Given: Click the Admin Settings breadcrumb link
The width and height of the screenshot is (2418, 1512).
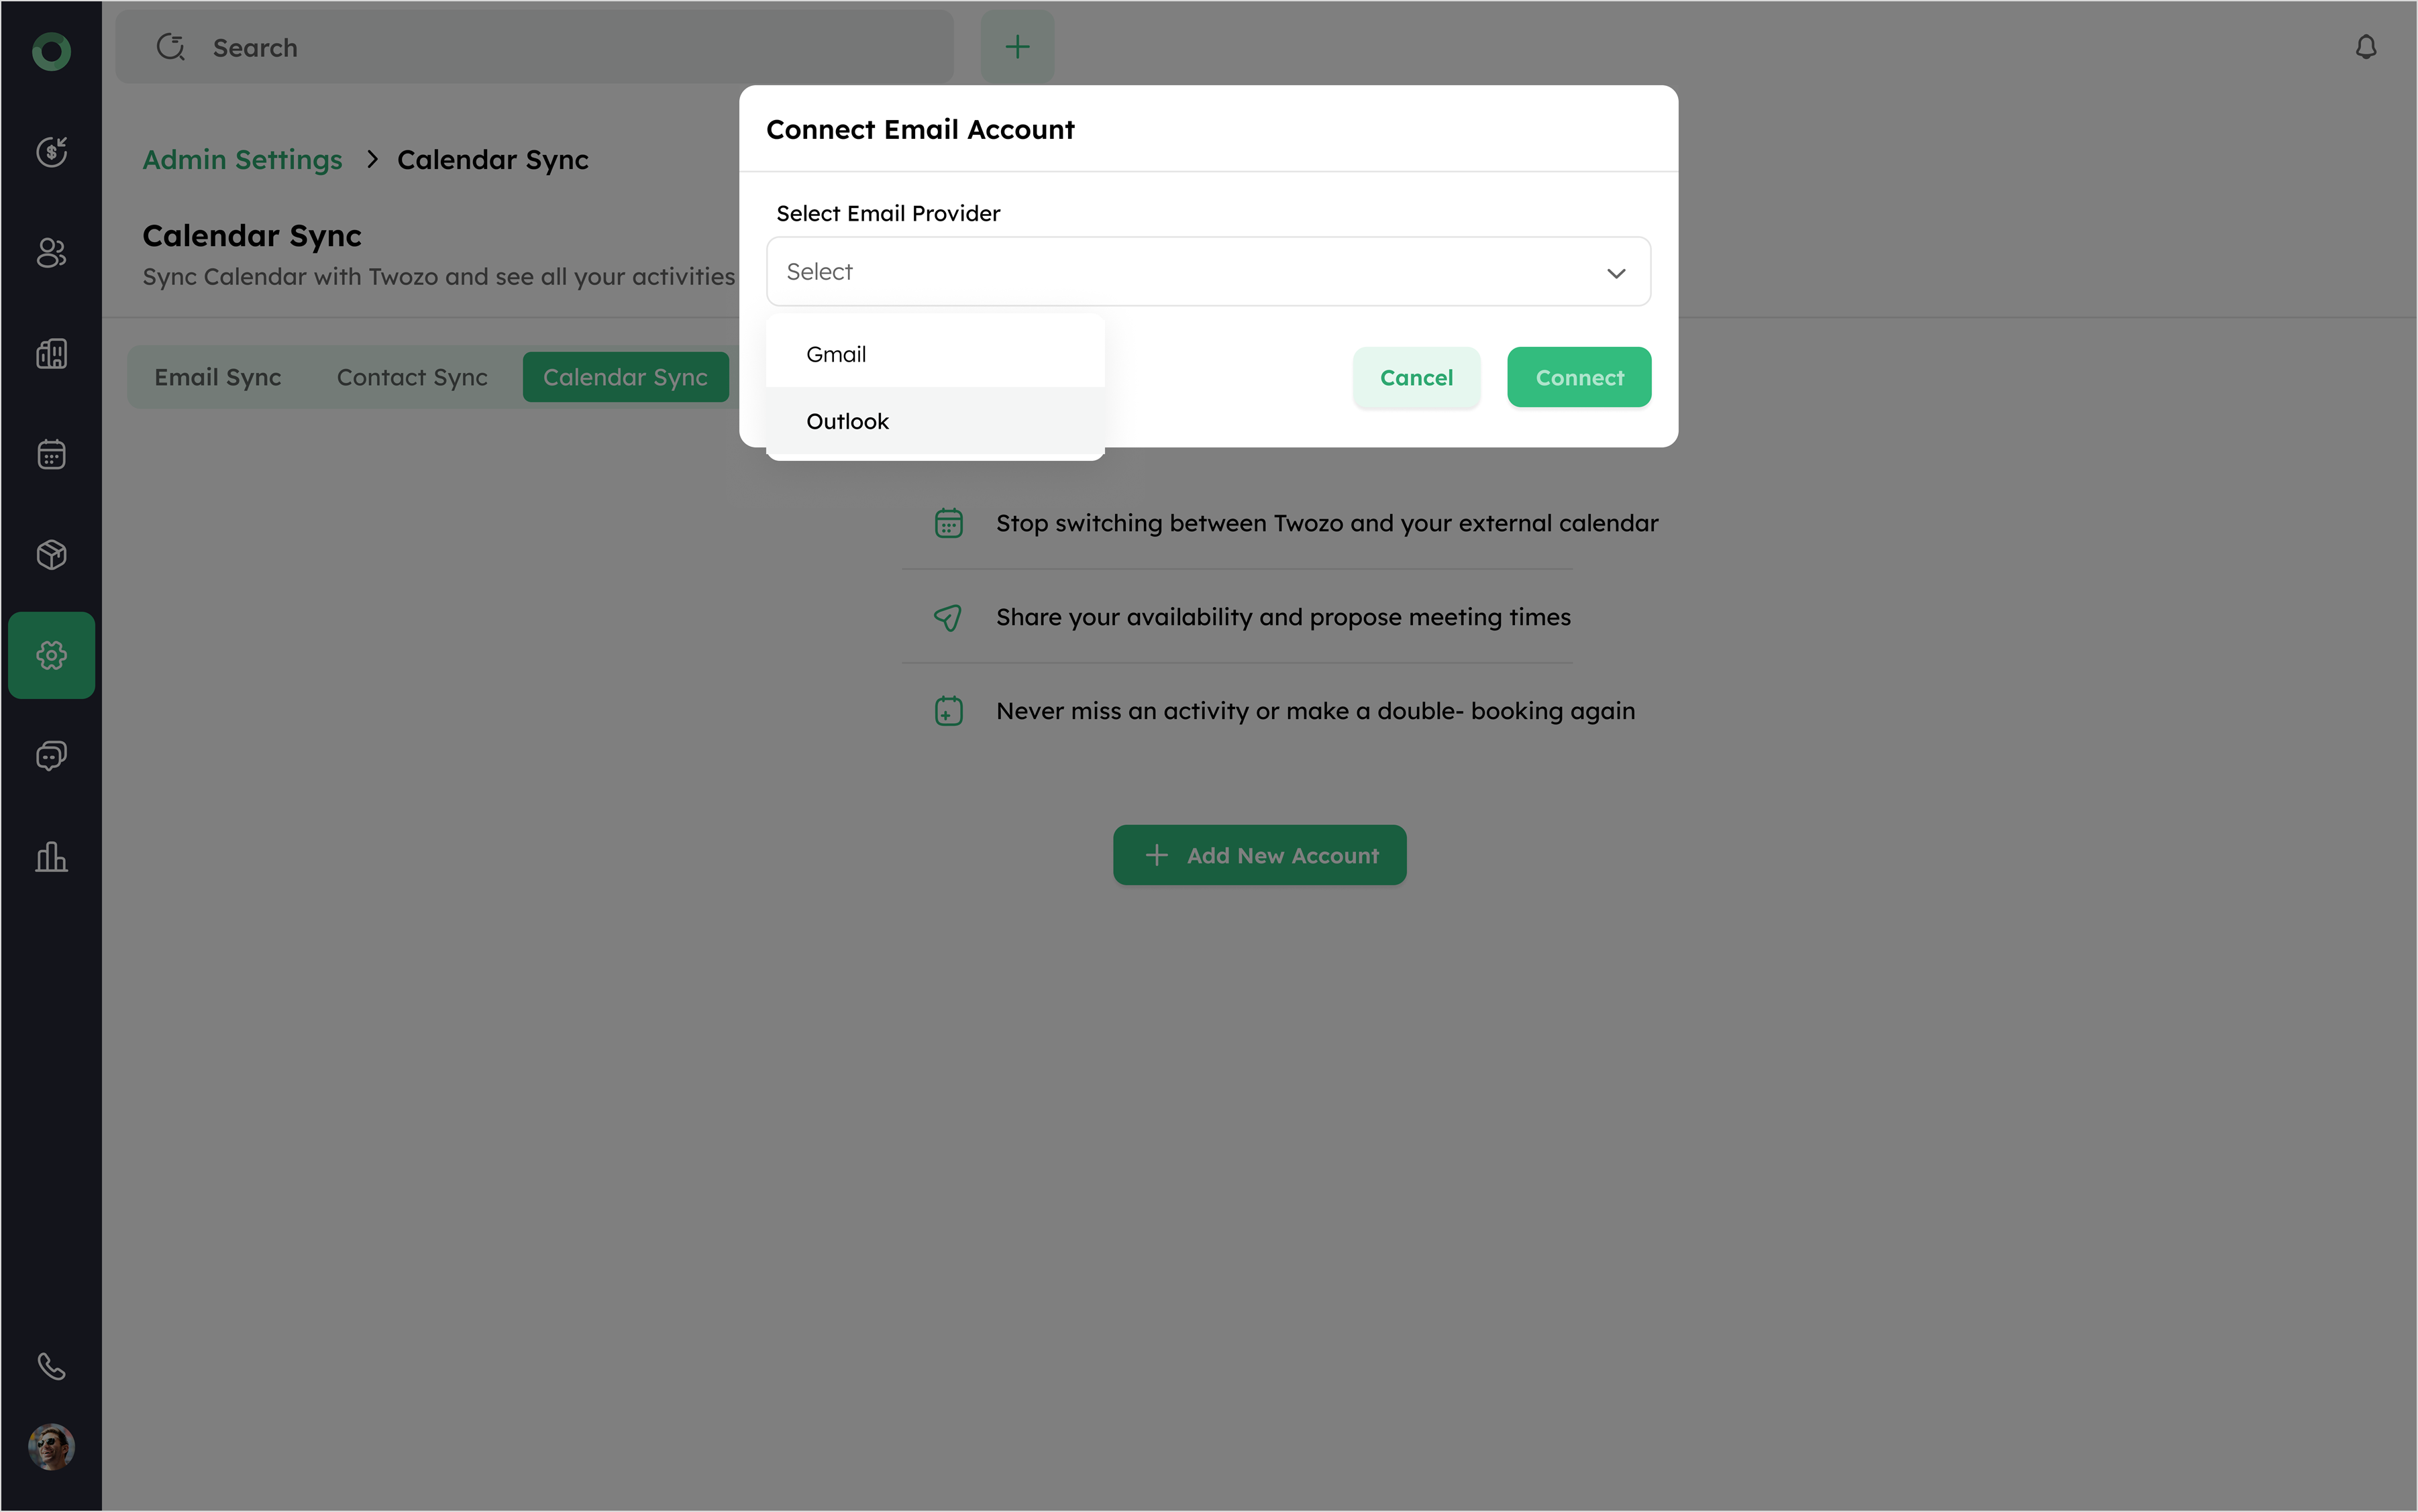Looking at the screenshot, I should pyautogui.click(x=242, y=160).
